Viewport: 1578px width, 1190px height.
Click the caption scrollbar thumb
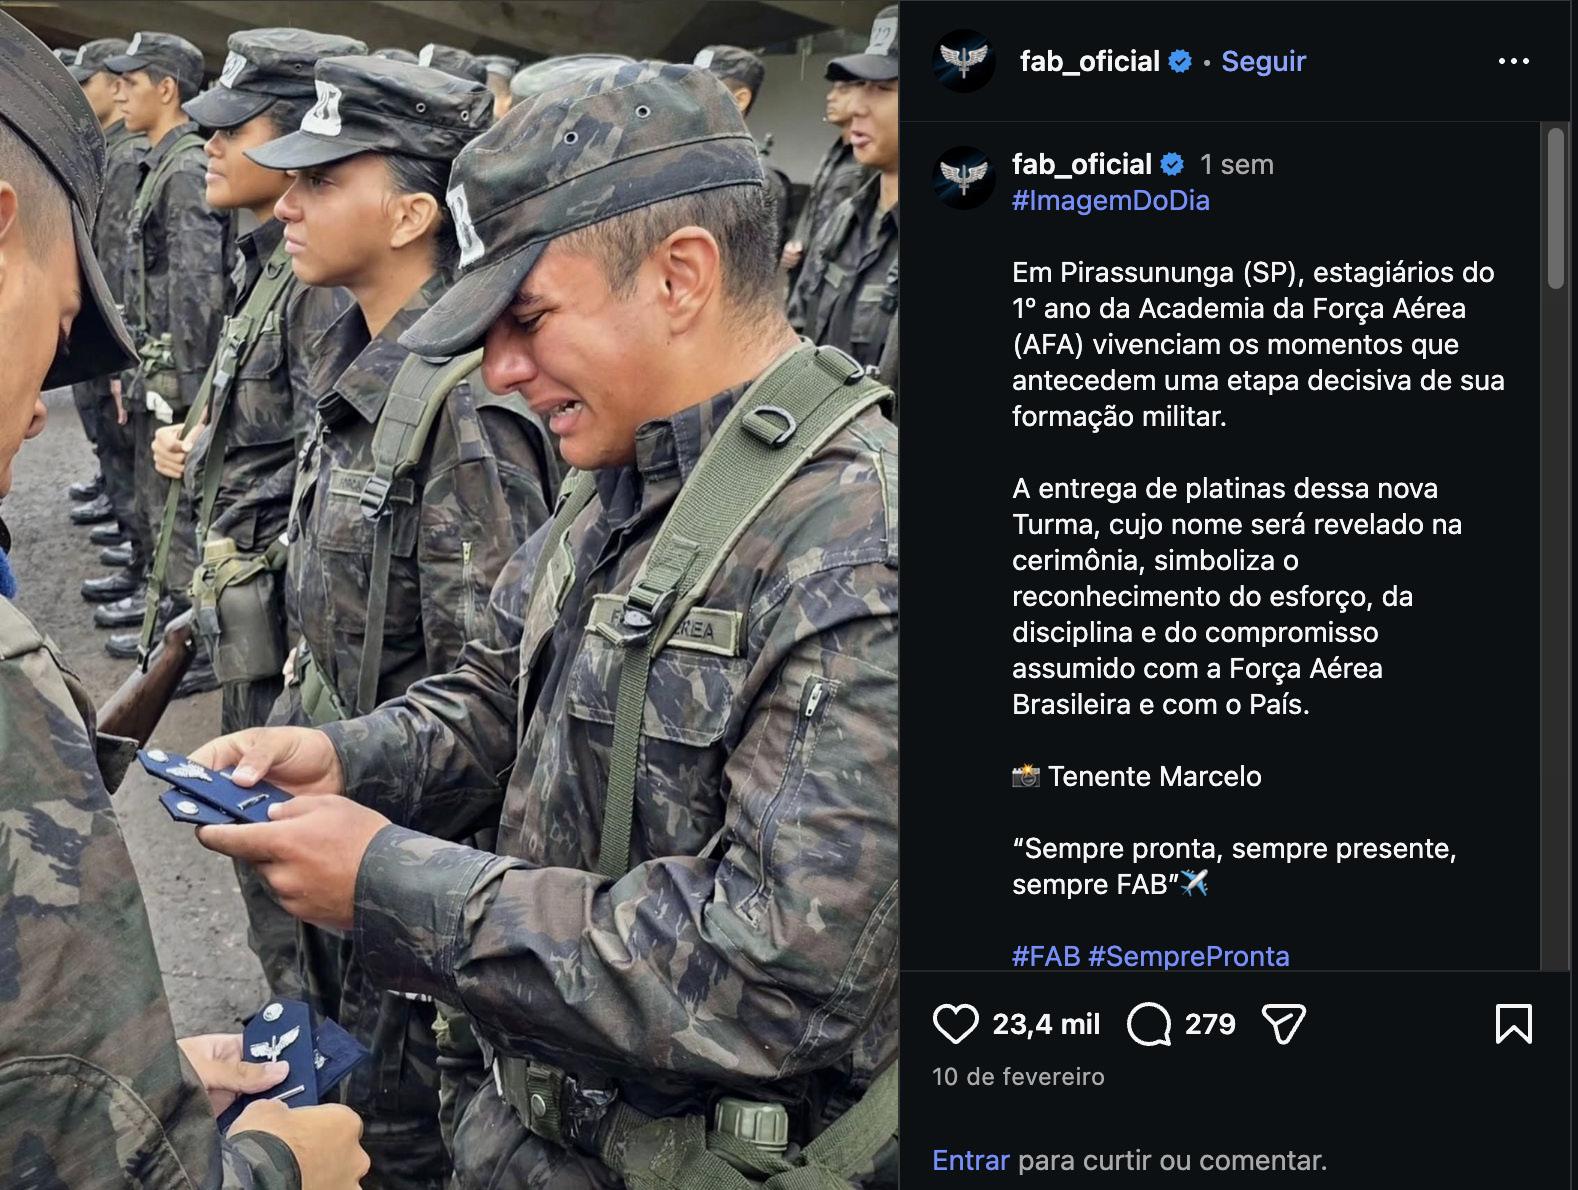1555,208
